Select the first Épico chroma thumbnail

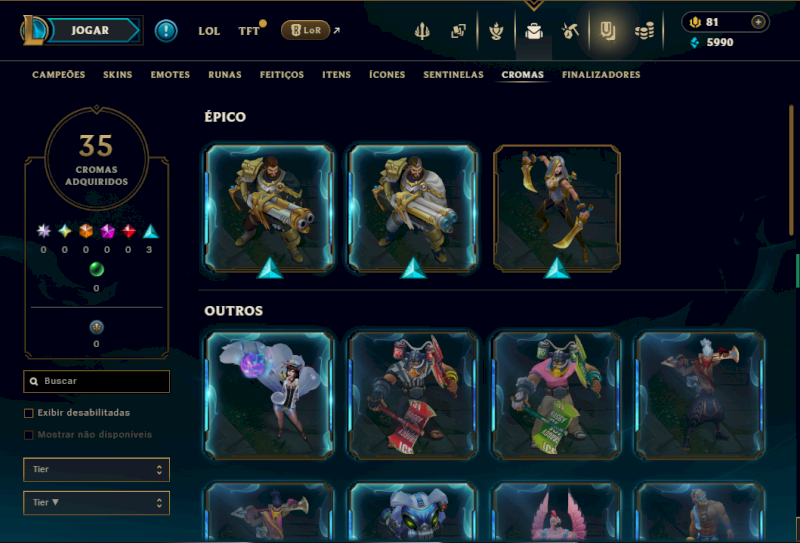(269, 207)
